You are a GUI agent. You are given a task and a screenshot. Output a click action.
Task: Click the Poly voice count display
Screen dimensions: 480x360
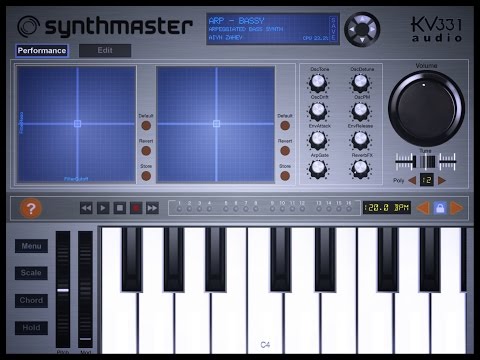click(427, 180)
